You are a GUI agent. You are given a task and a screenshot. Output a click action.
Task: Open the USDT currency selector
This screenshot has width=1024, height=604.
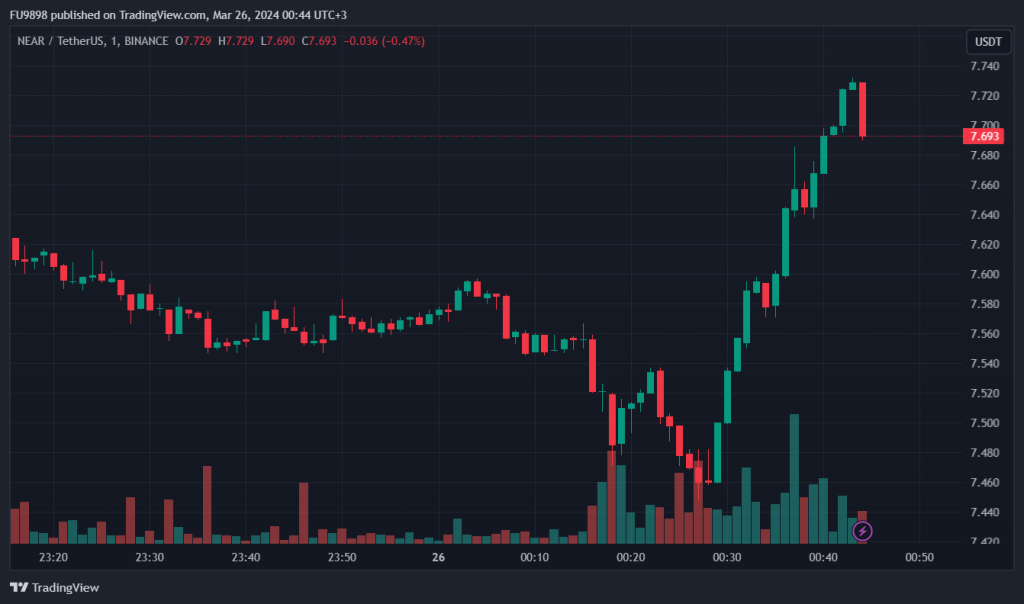988,42
